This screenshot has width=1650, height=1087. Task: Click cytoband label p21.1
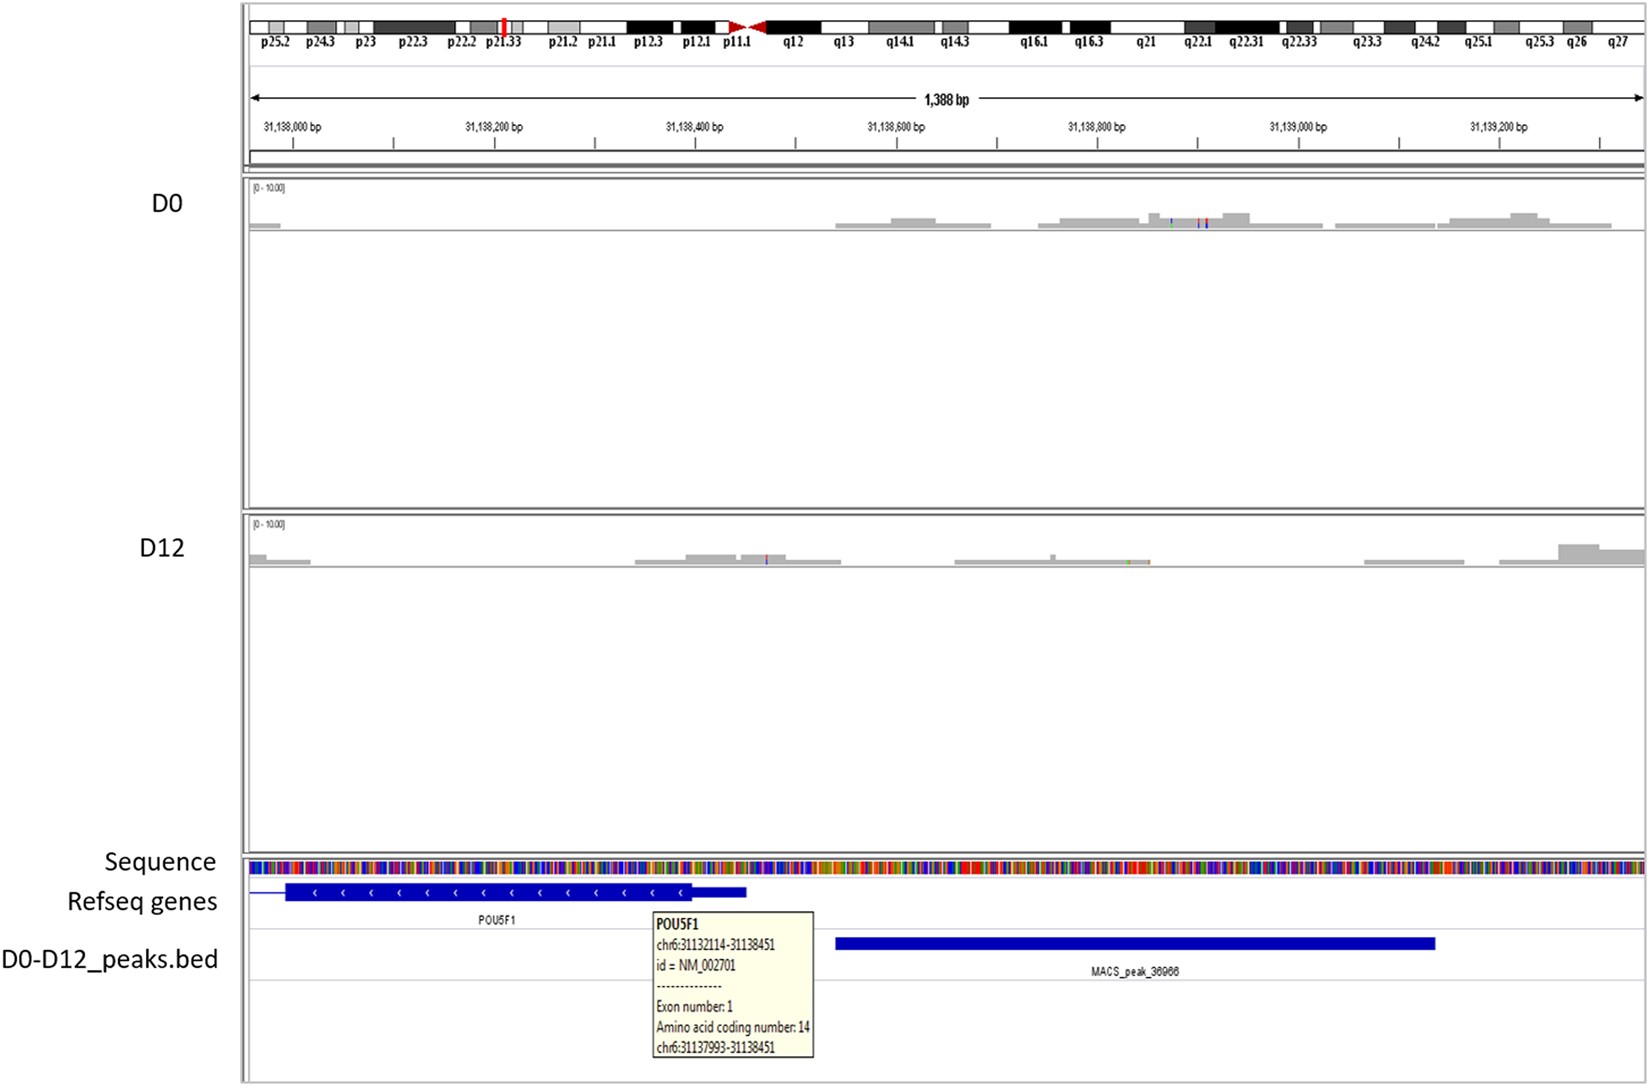pyautogui.click(x=602, y=42)
